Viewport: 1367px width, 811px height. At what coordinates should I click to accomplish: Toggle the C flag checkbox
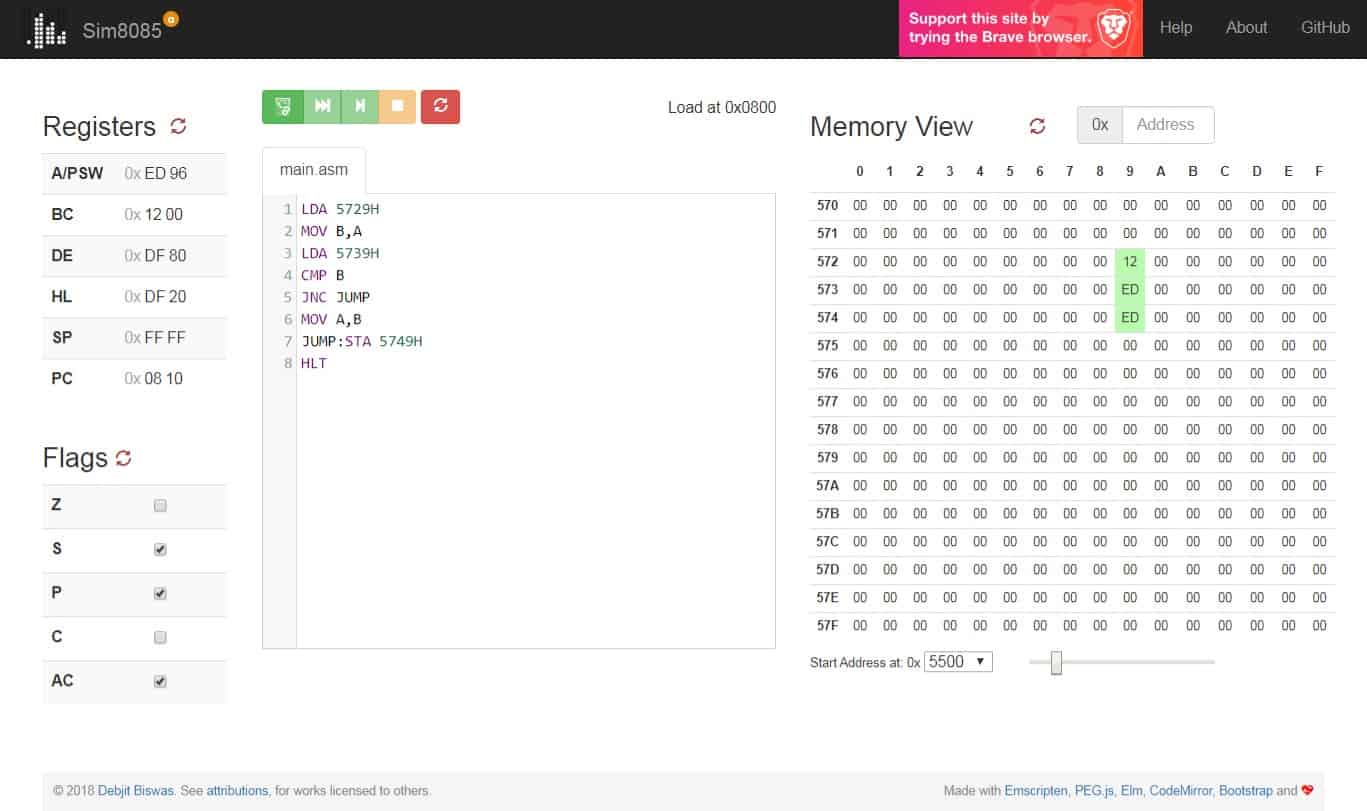160,638
